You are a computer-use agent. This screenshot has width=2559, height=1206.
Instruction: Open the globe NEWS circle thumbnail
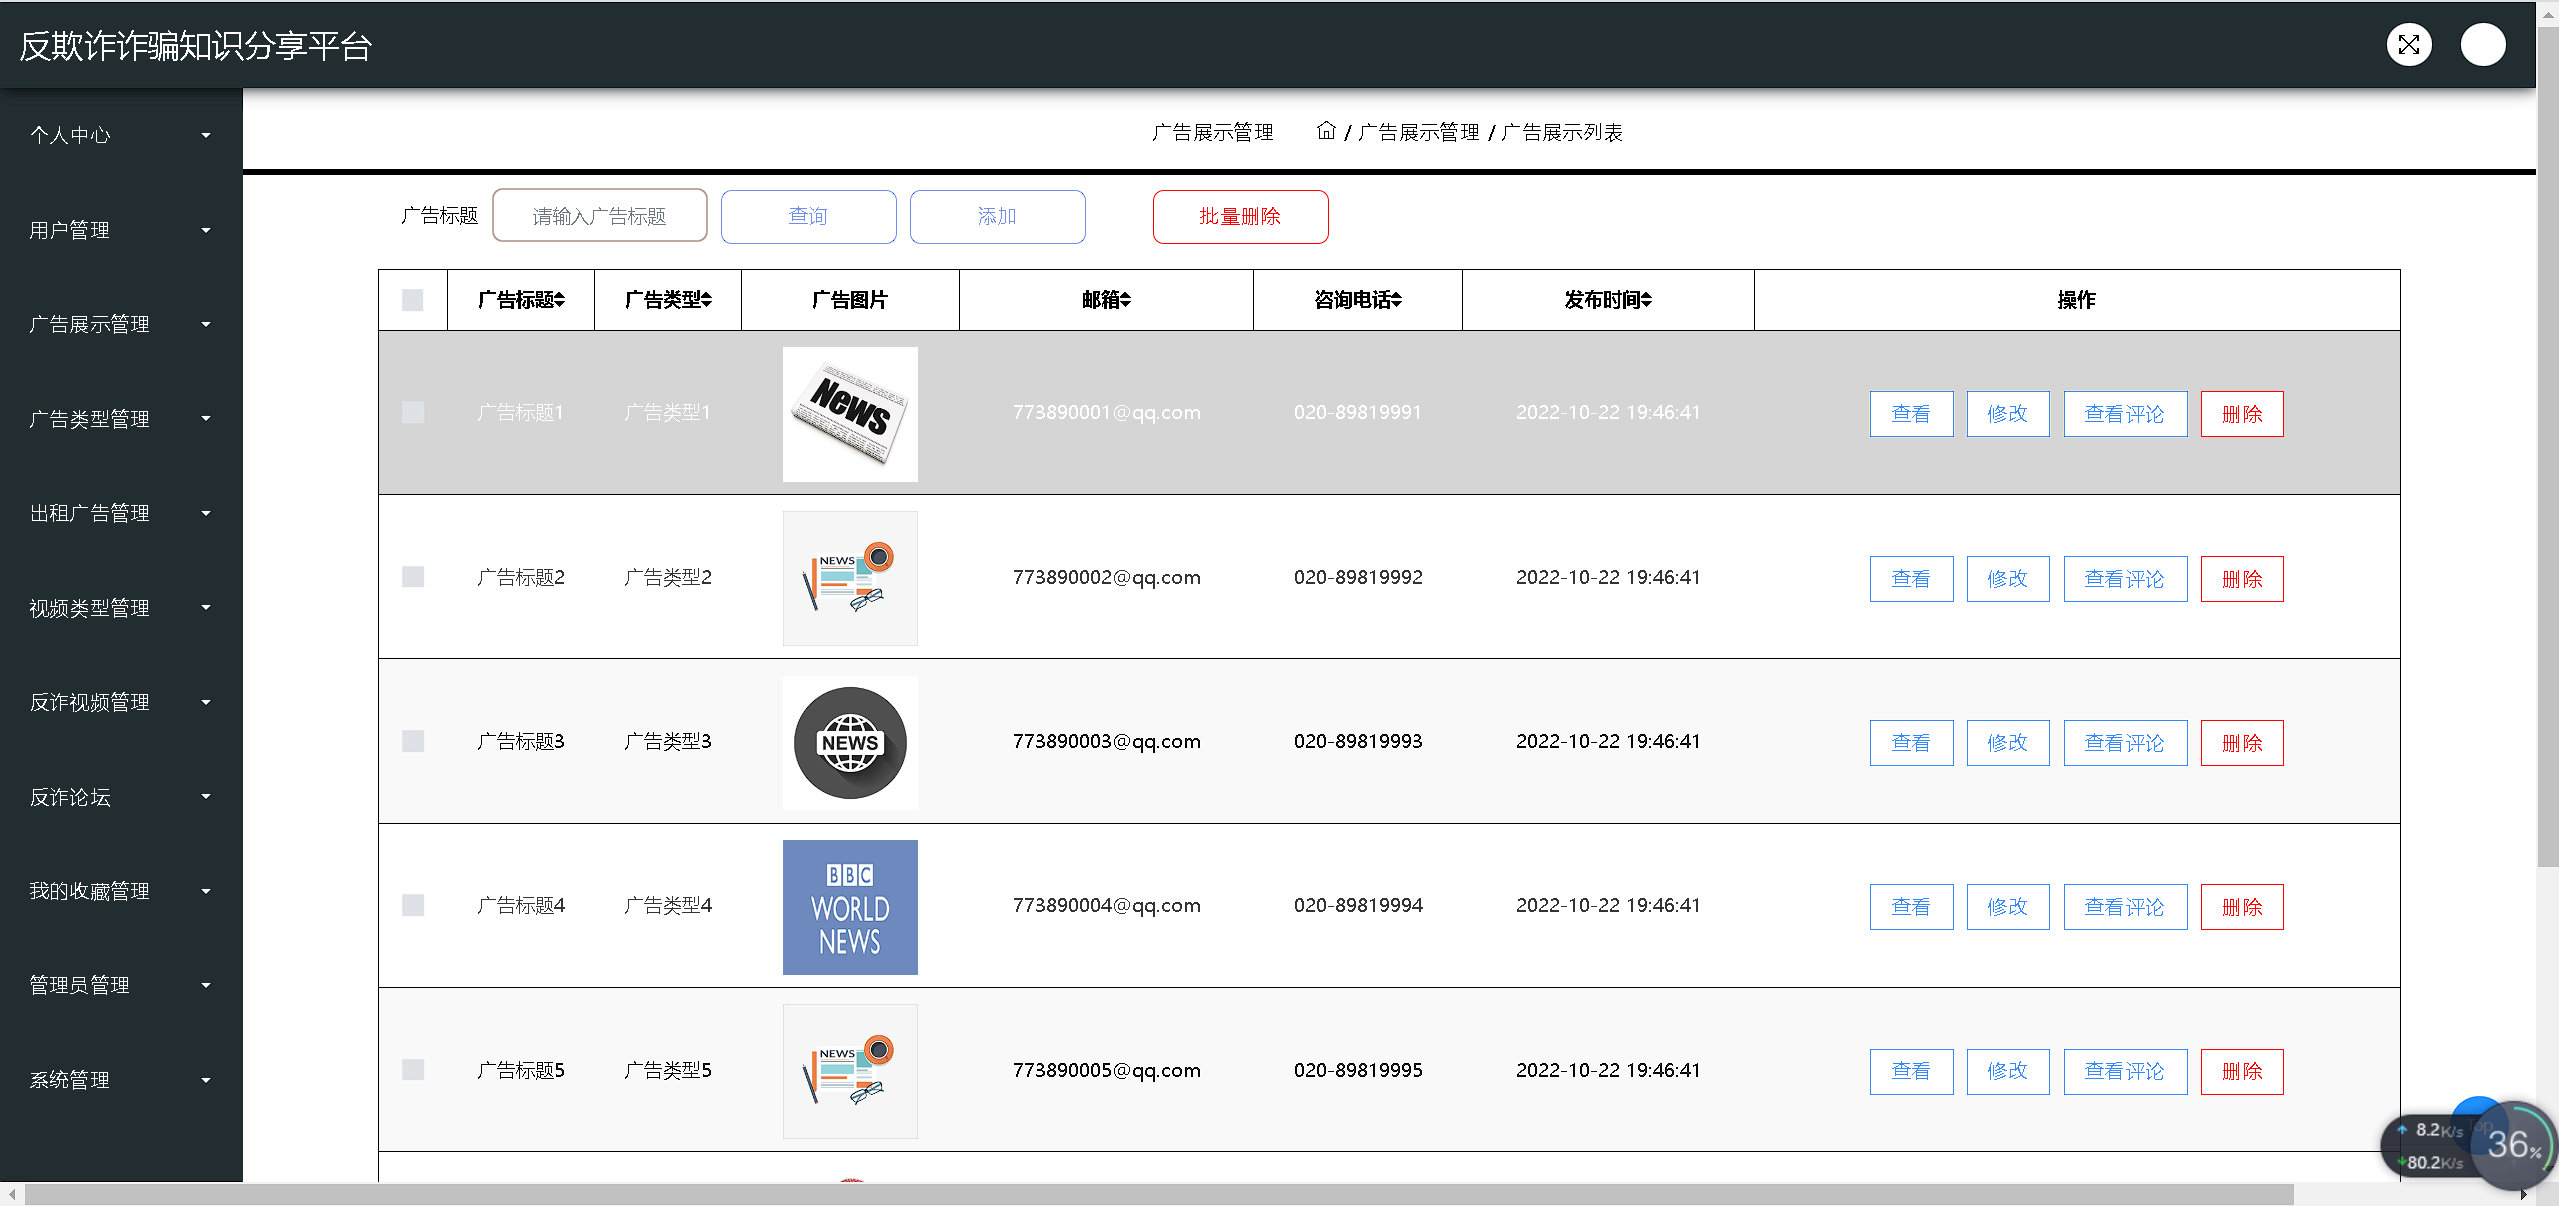(x=850, y=743)
